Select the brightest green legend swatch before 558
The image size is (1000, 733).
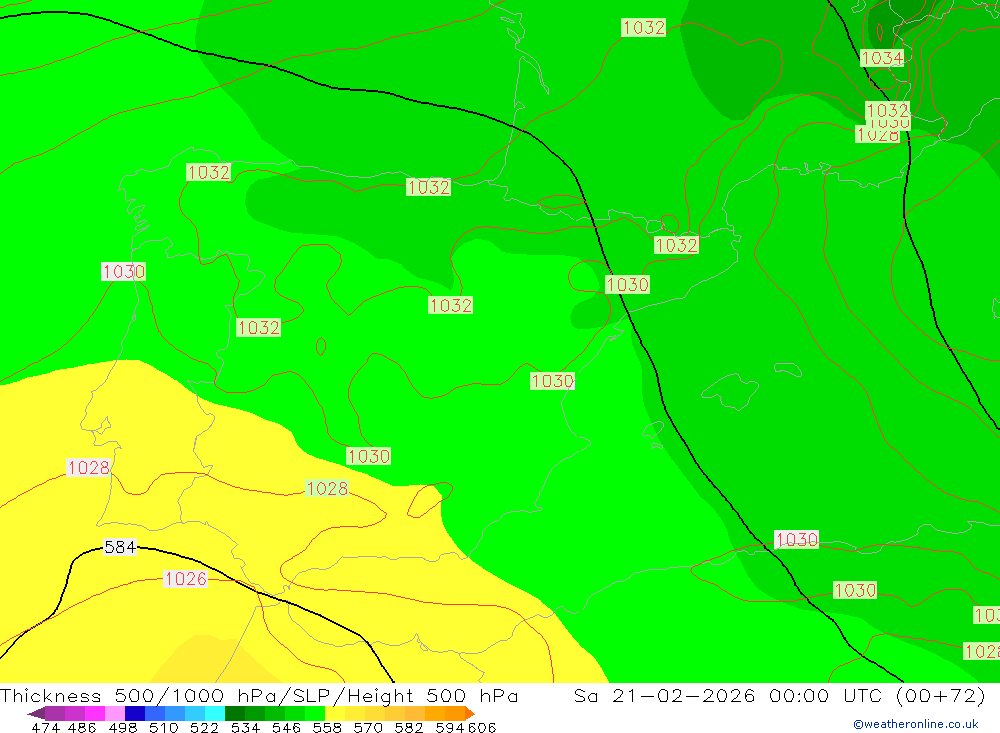point(315,713)
